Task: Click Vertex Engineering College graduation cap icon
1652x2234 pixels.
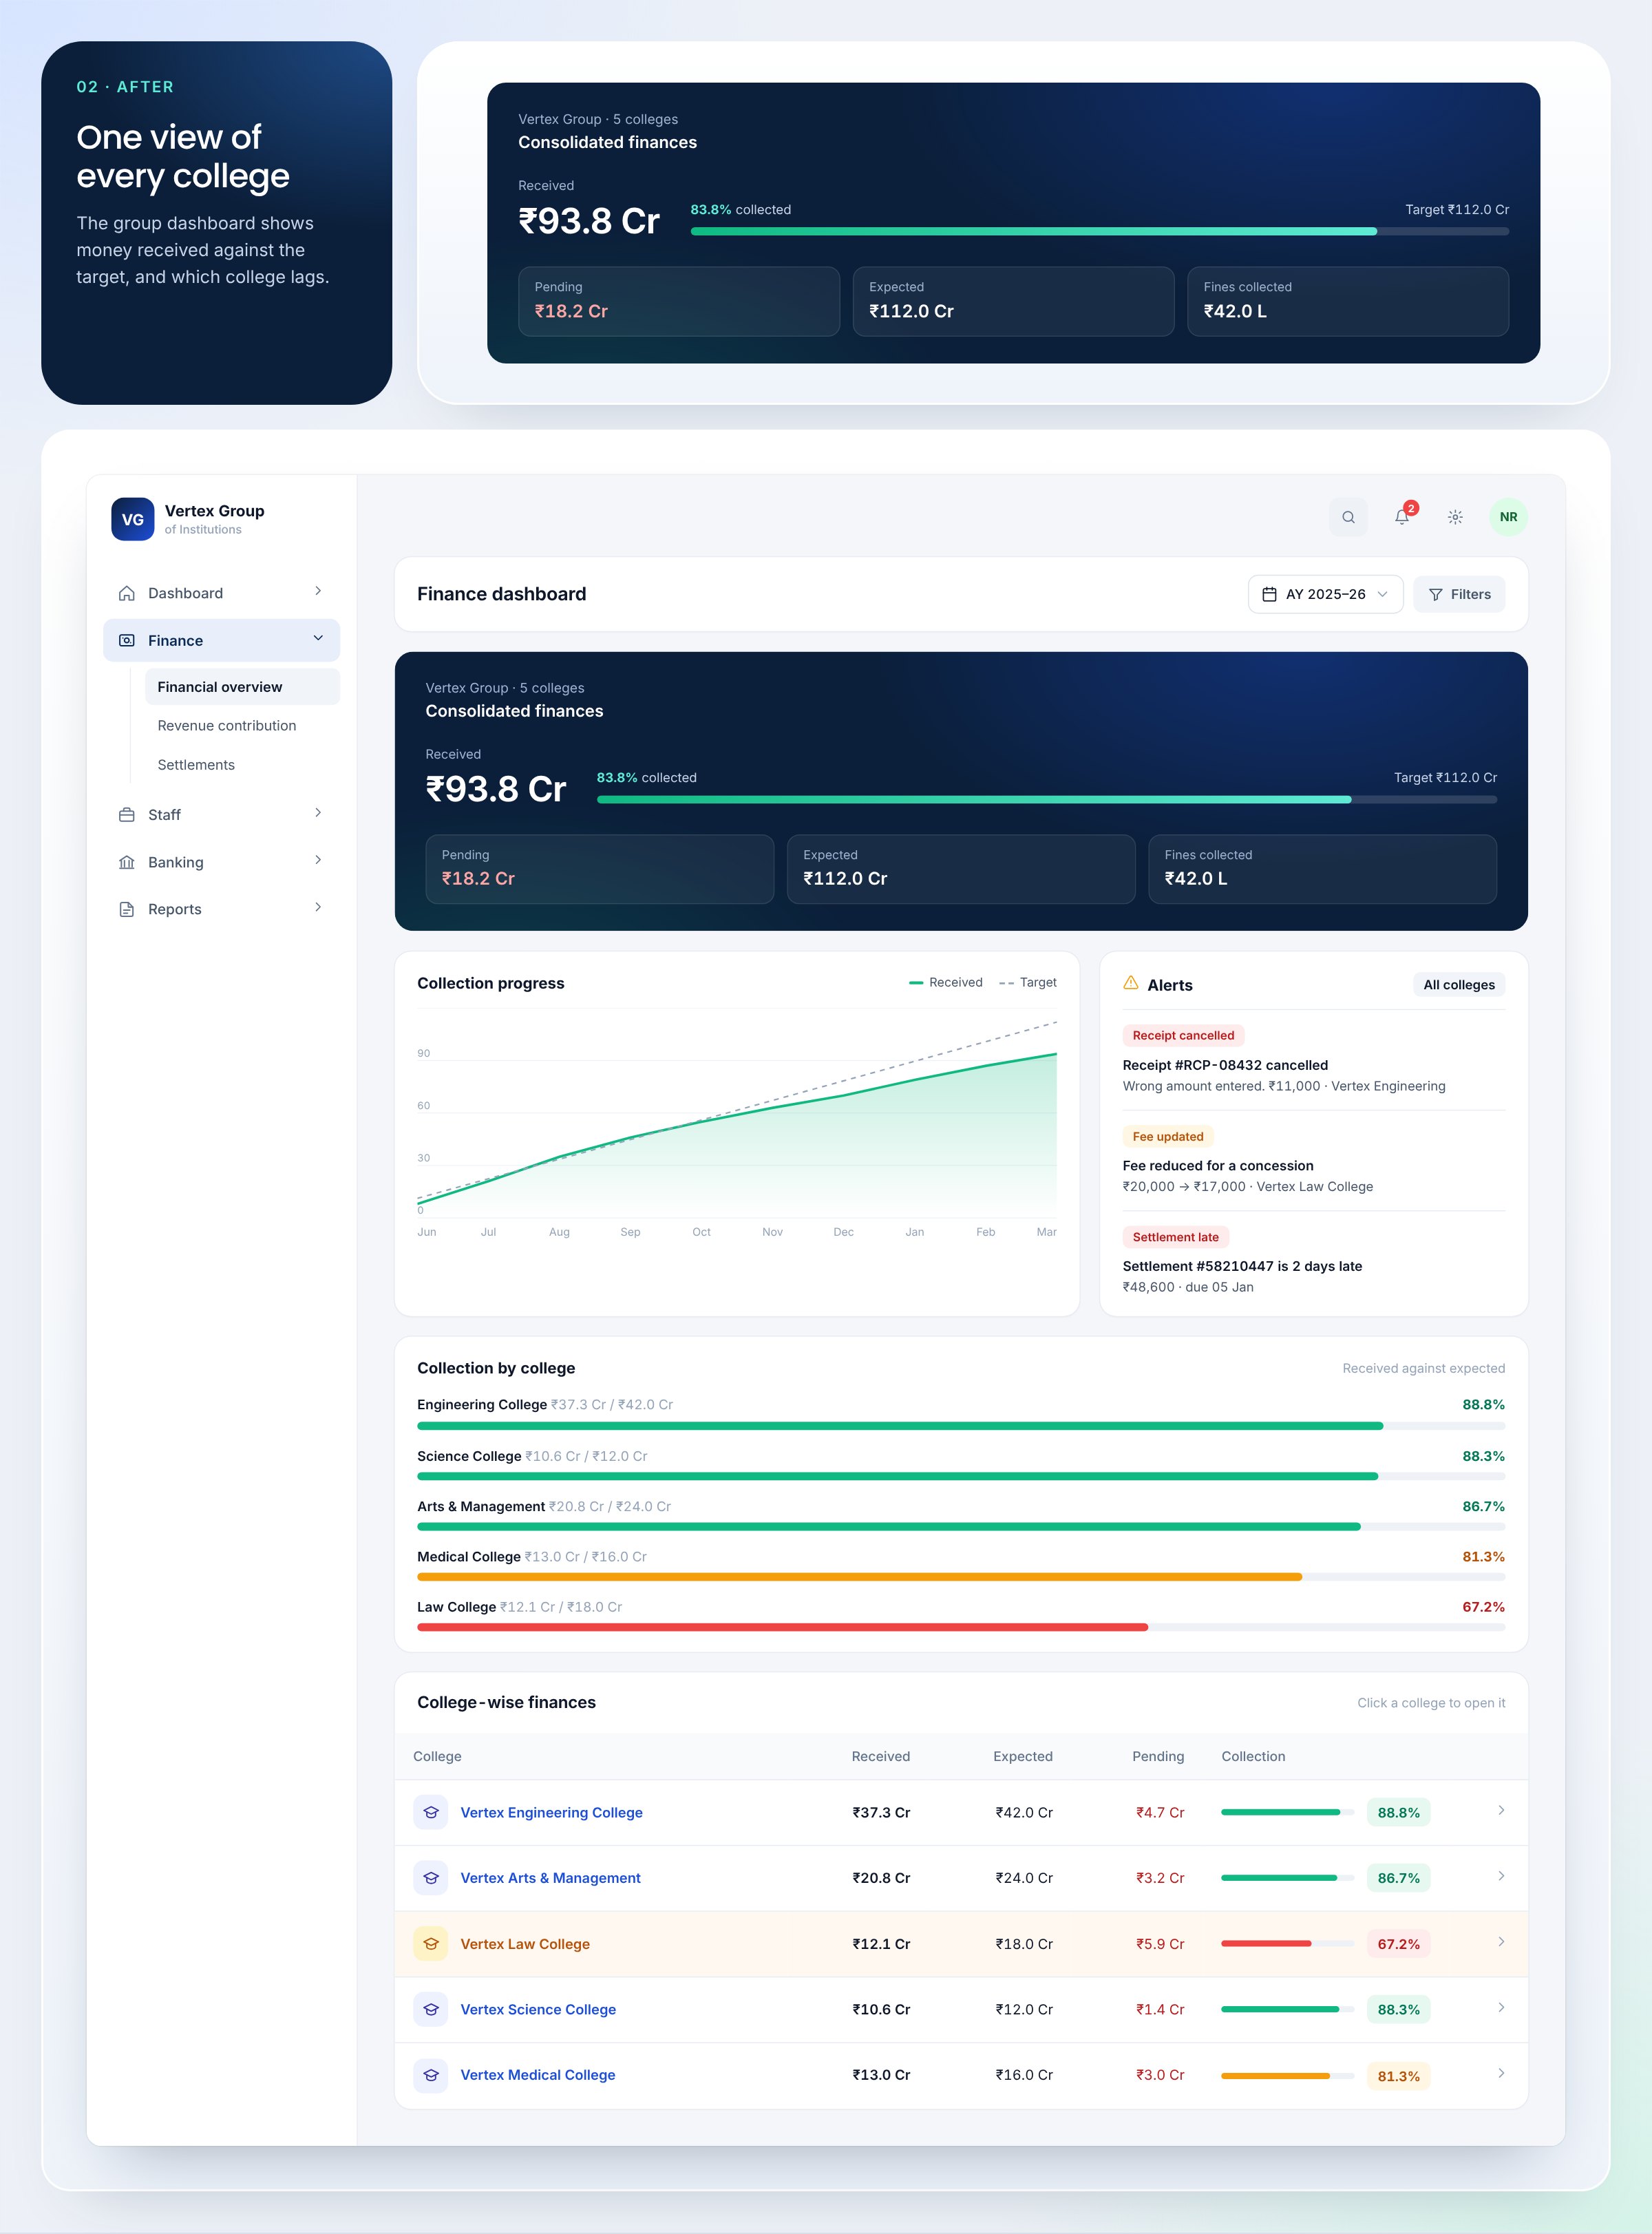Action: tap(431, 1812)
